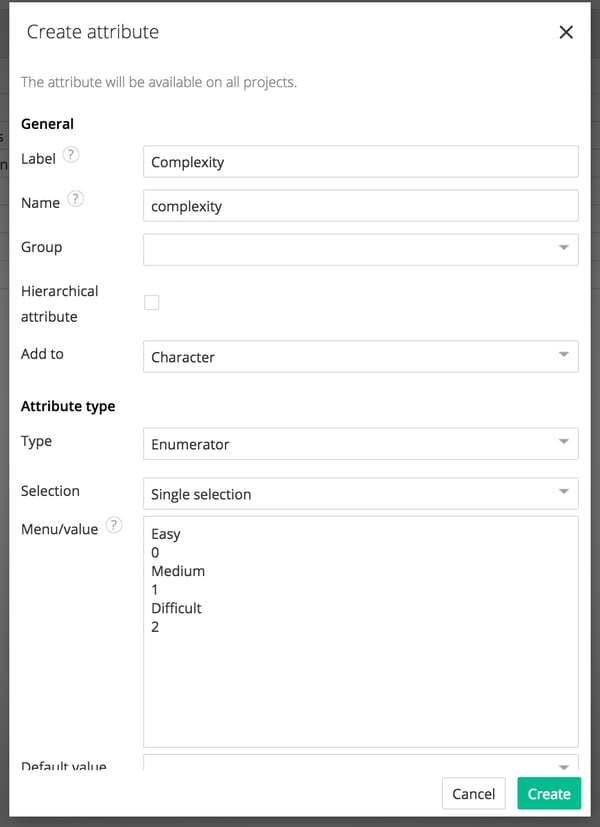Show help for Menu/value field

click(114, 525)
